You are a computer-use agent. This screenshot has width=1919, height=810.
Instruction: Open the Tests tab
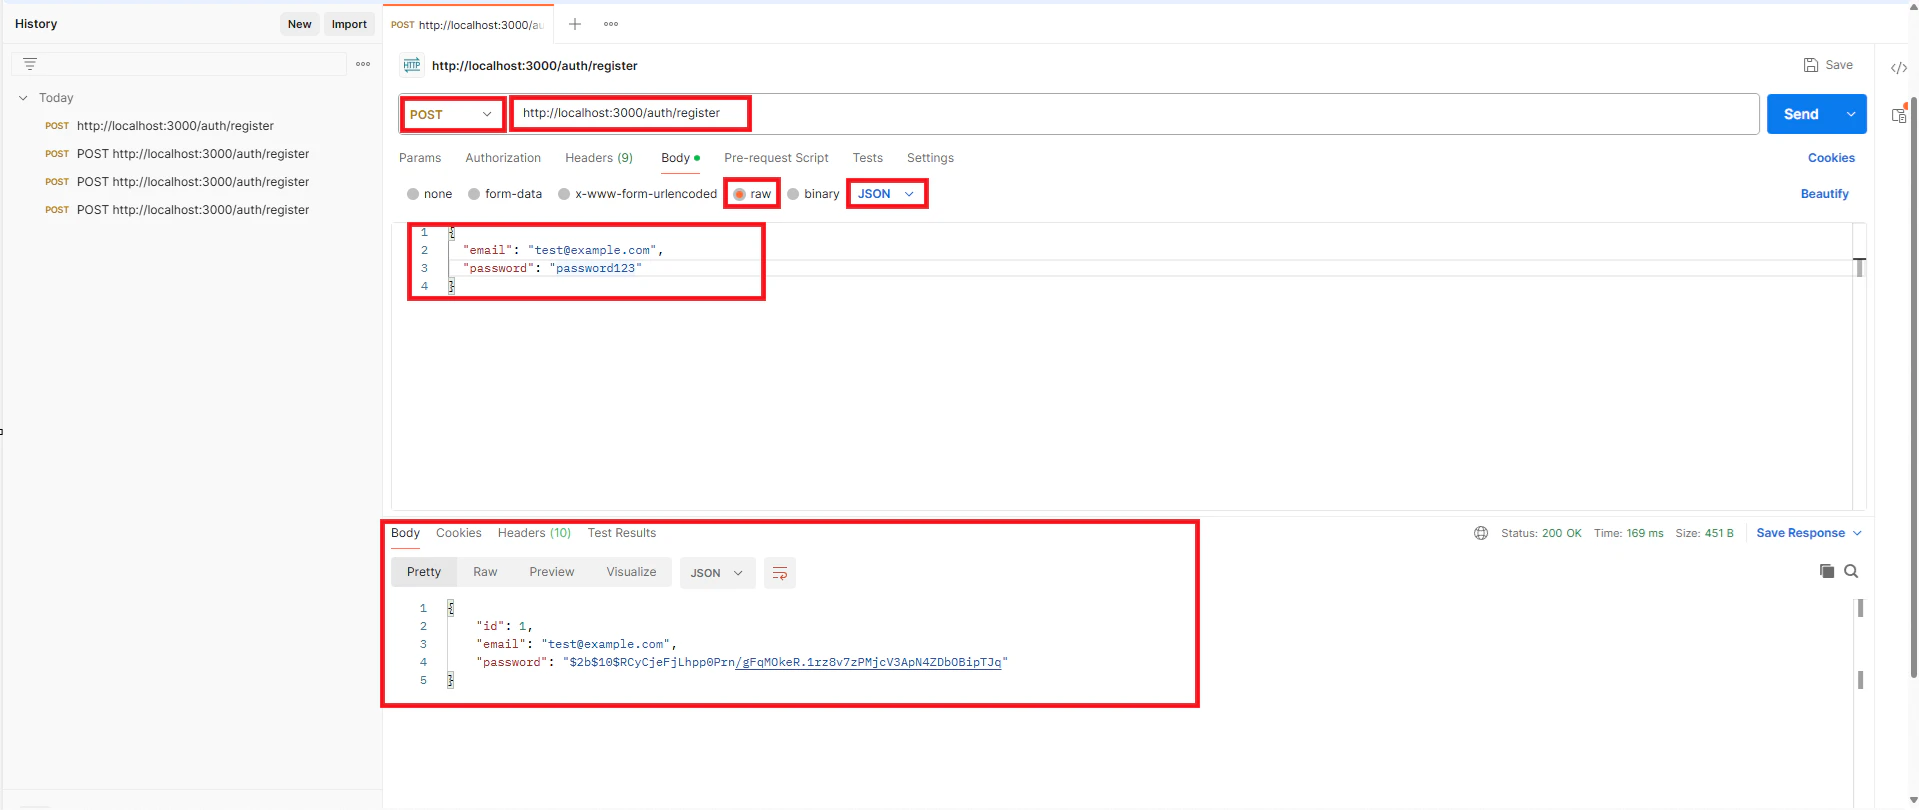[x=868, y=158]
